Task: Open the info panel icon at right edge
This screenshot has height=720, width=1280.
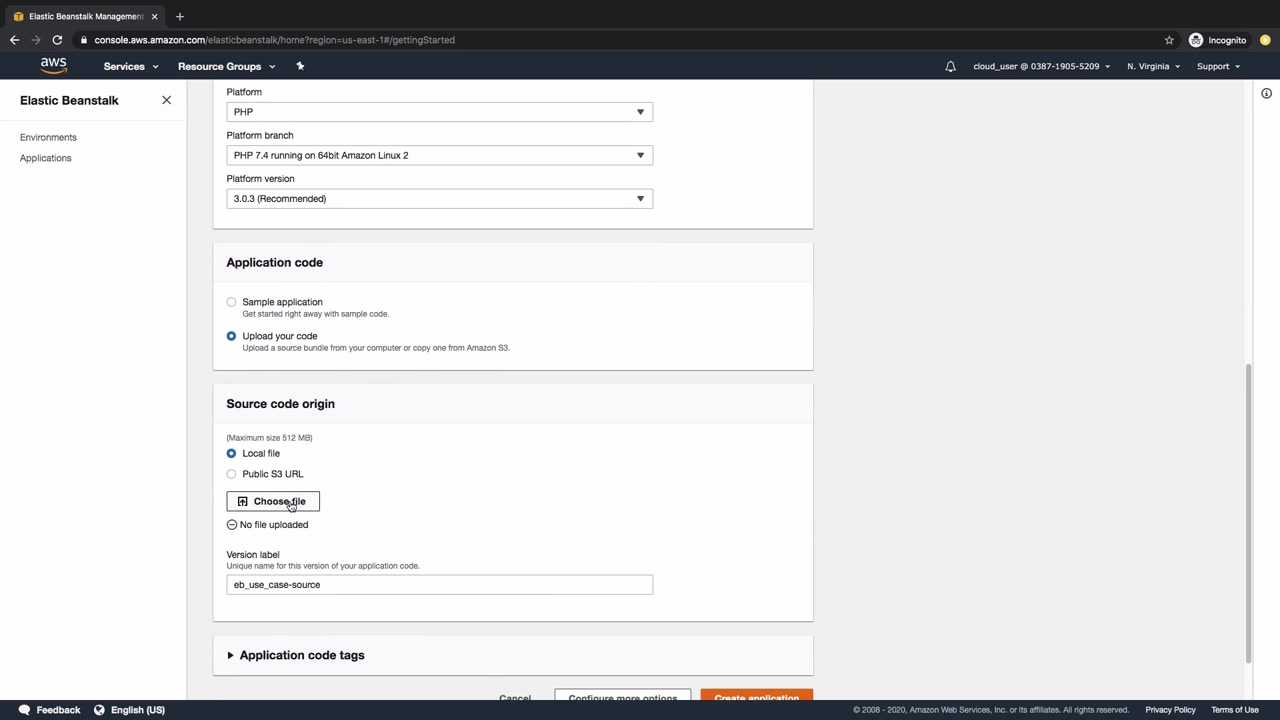Action: click(x=1266, y=93)
